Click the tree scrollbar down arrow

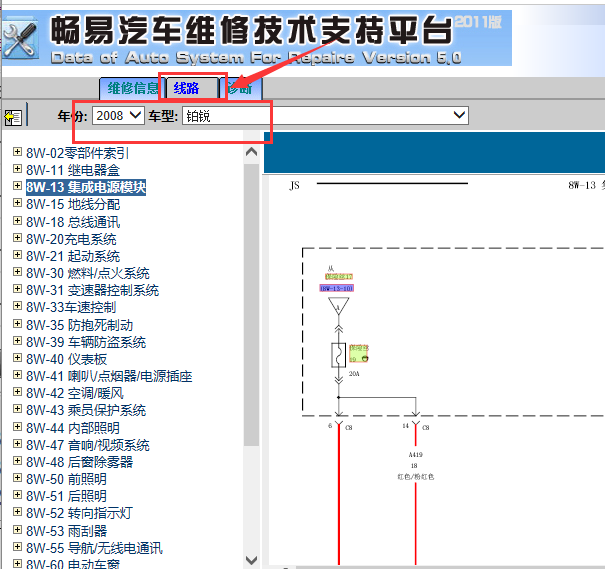pos(252,560)
